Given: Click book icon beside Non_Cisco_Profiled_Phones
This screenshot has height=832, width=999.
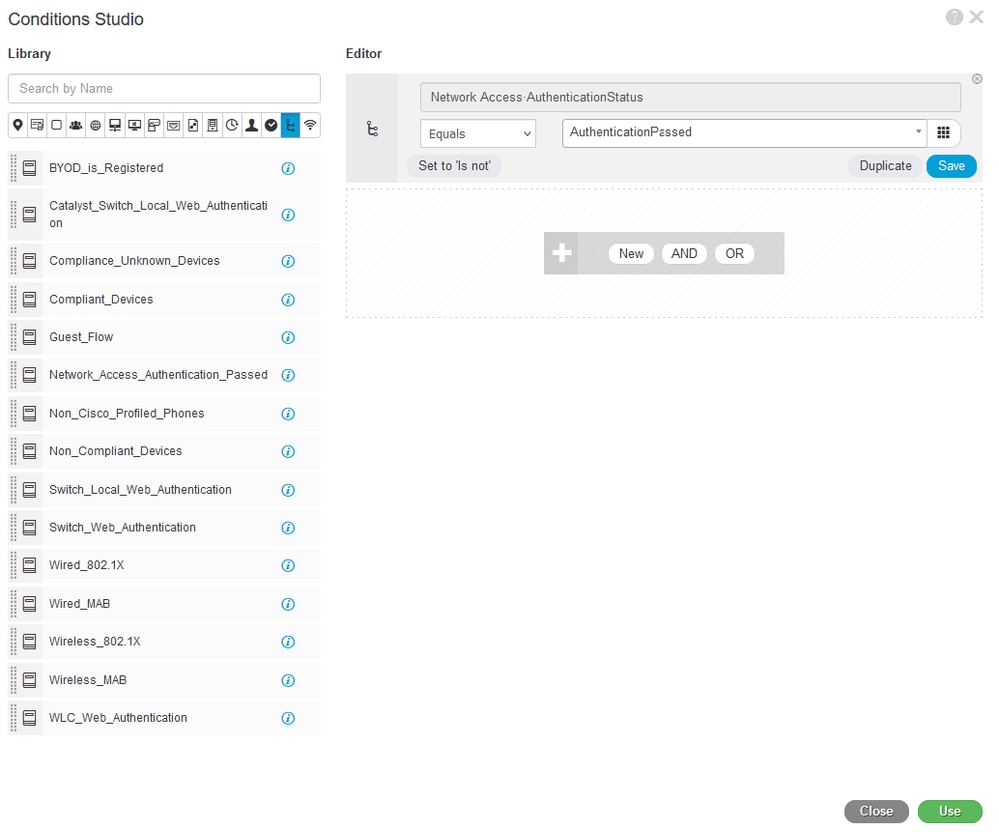Looking at the screenshot, I should click(x=29, y=413).
